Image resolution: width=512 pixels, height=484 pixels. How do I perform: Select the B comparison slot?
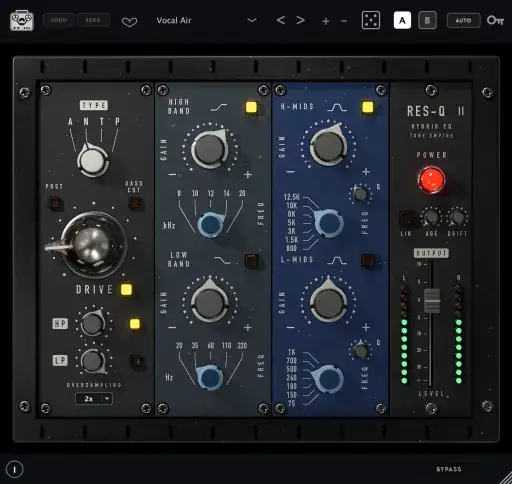(427, 20)
